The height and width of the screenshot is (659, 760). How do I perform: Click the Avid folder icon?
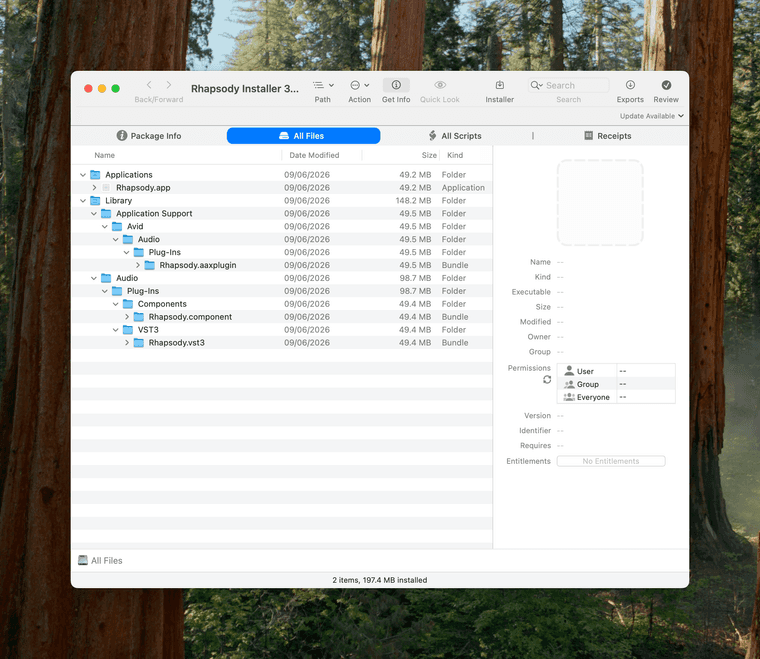117,226
